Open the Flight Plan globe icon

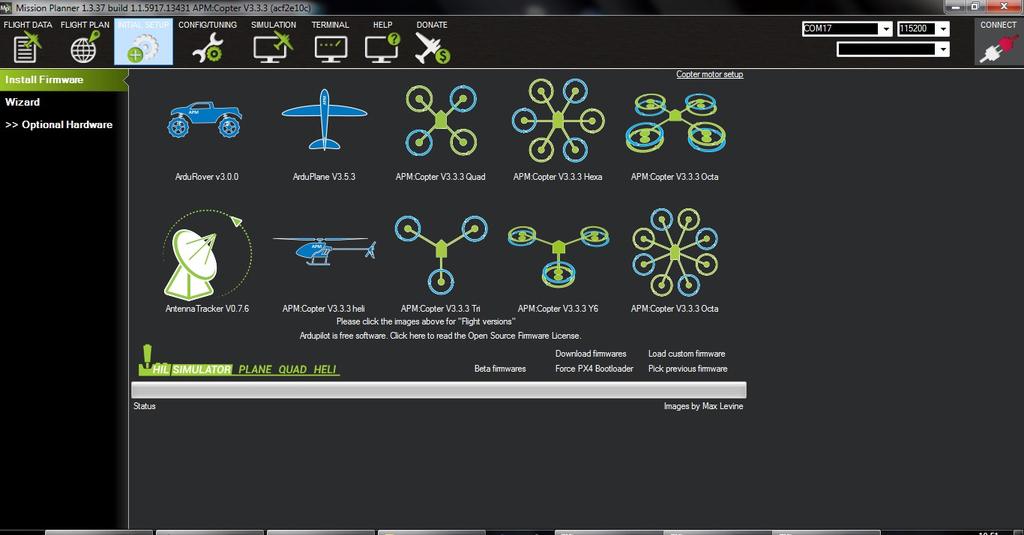tap(85, 47)
